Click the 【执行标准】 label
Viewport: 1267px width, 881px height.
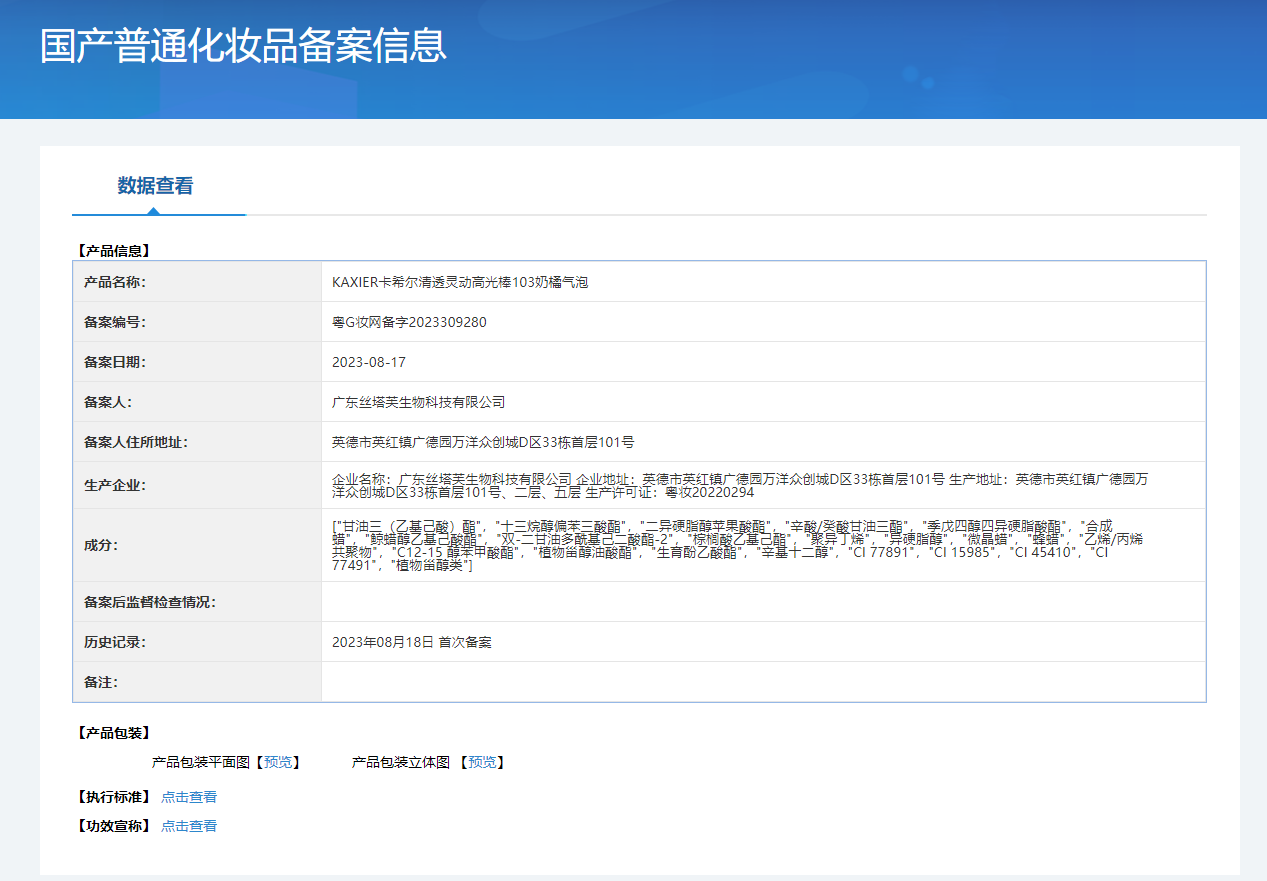112,797
